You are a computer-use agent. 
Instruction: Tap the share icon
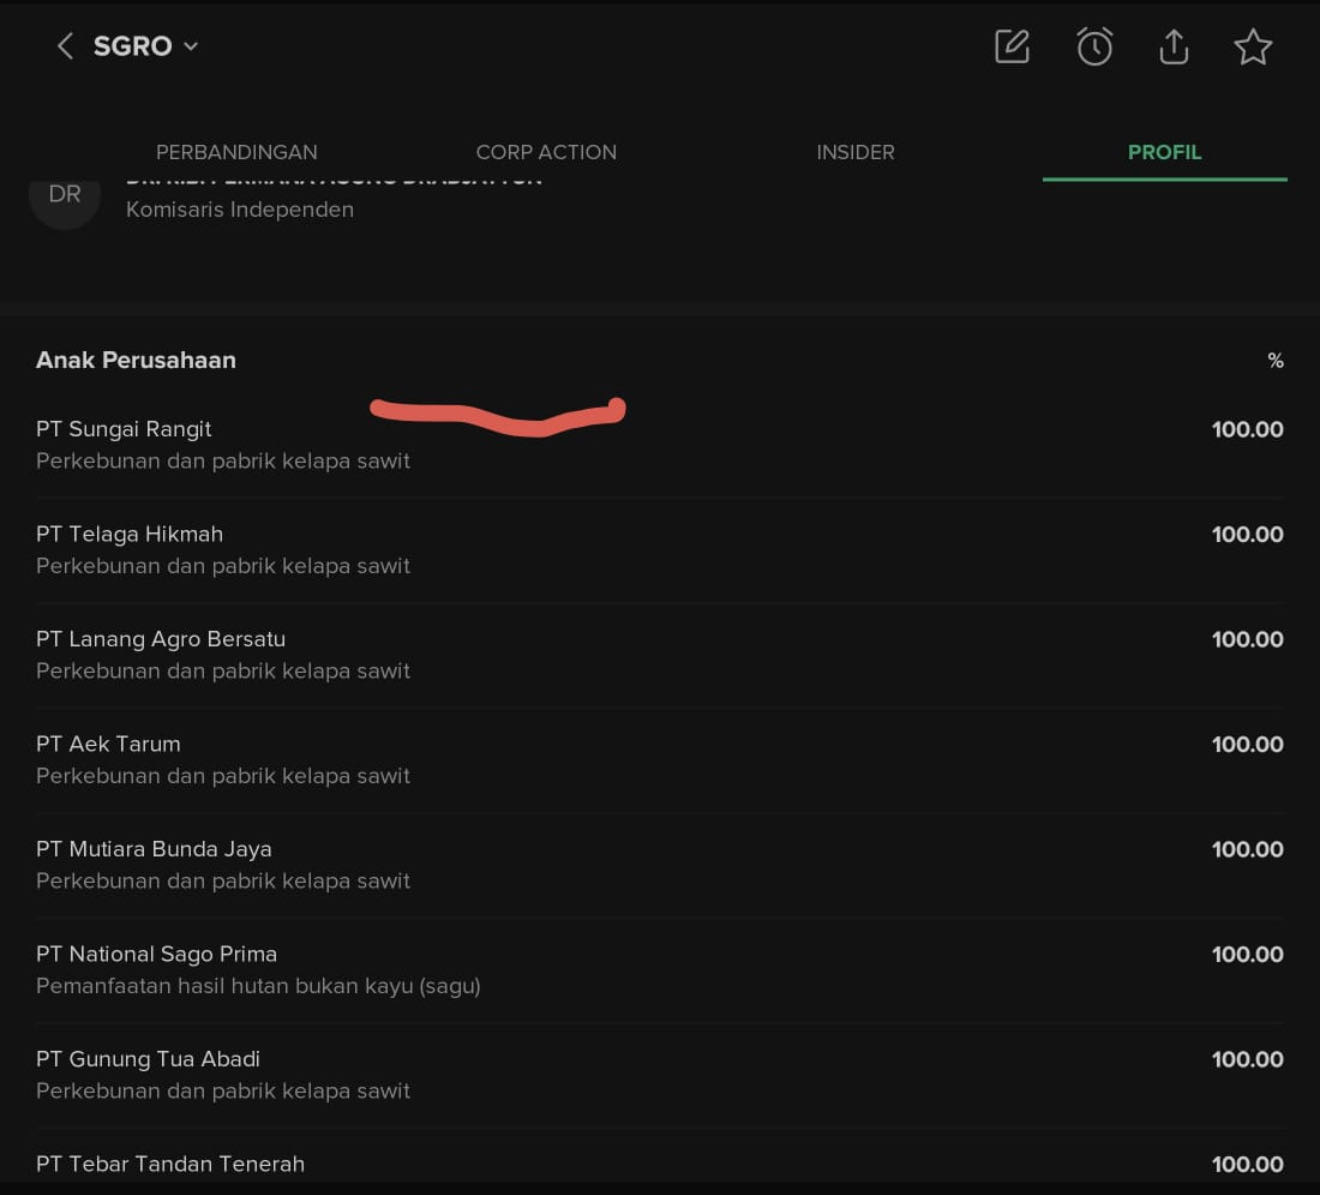click(x=1174, y=46)
